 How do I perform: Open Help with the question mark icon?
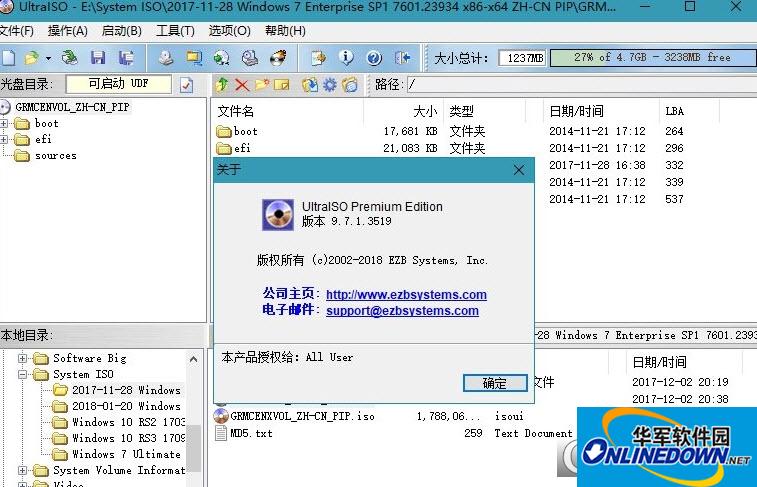(374, 58)
